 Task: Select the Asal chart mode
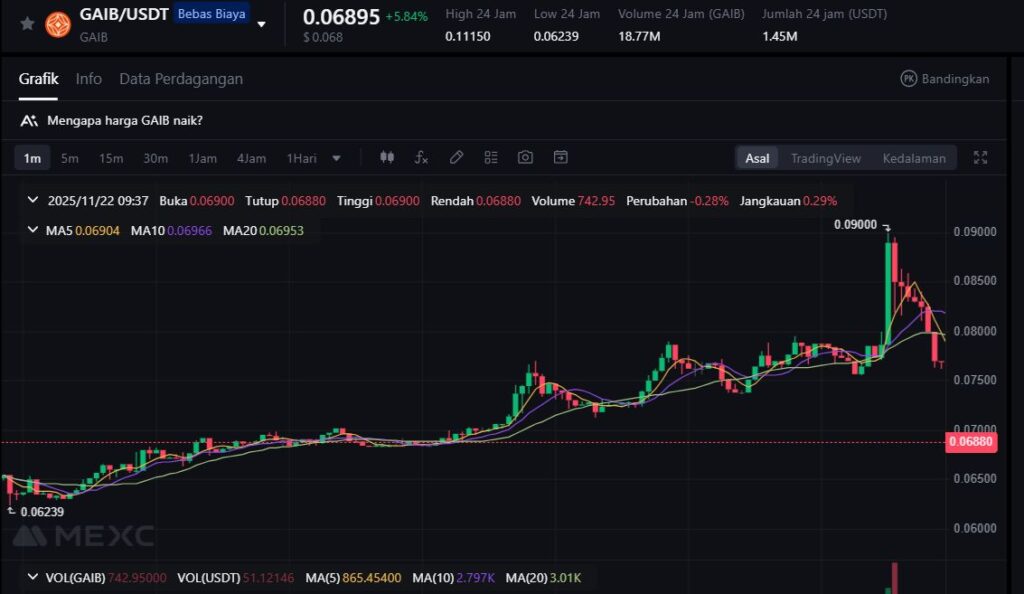(757, 158)
